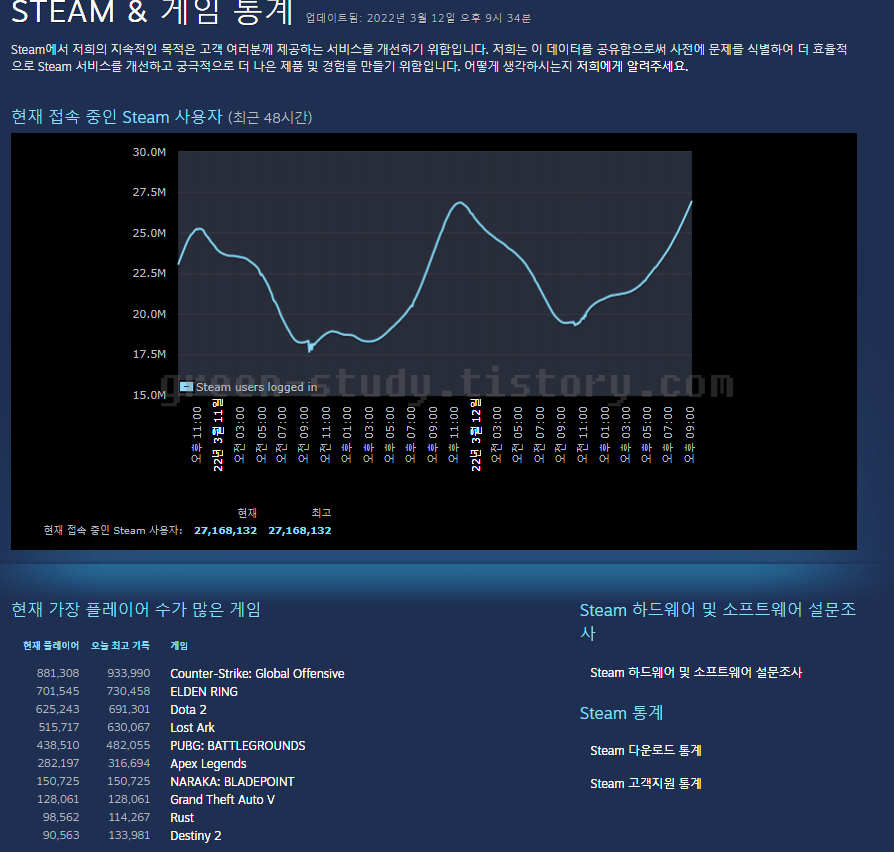The image size is (894, 852).
Task: Click current player count 438,510
Action: tap(58, 745)
